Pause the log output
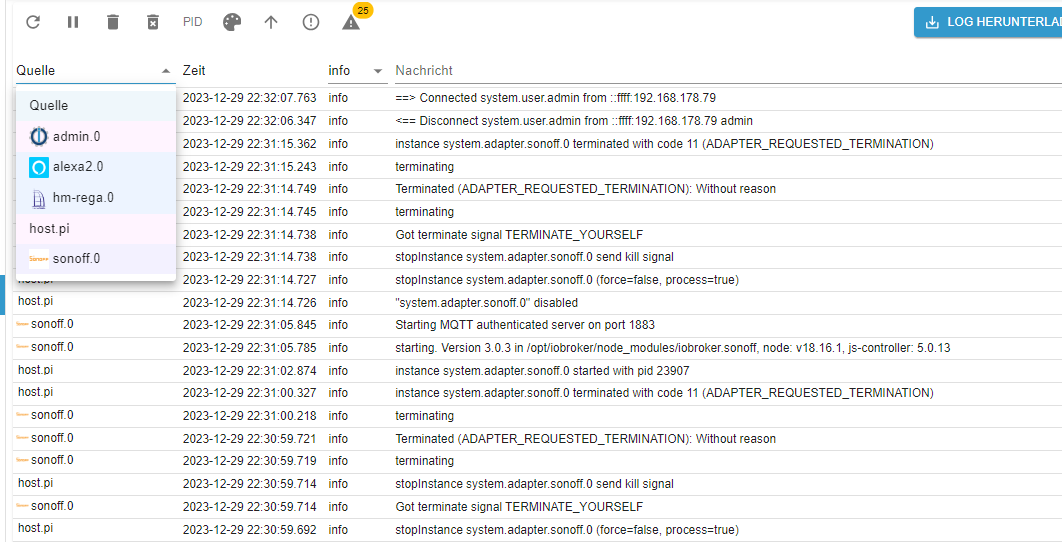The image size is (1062, 542). [73, 22]
